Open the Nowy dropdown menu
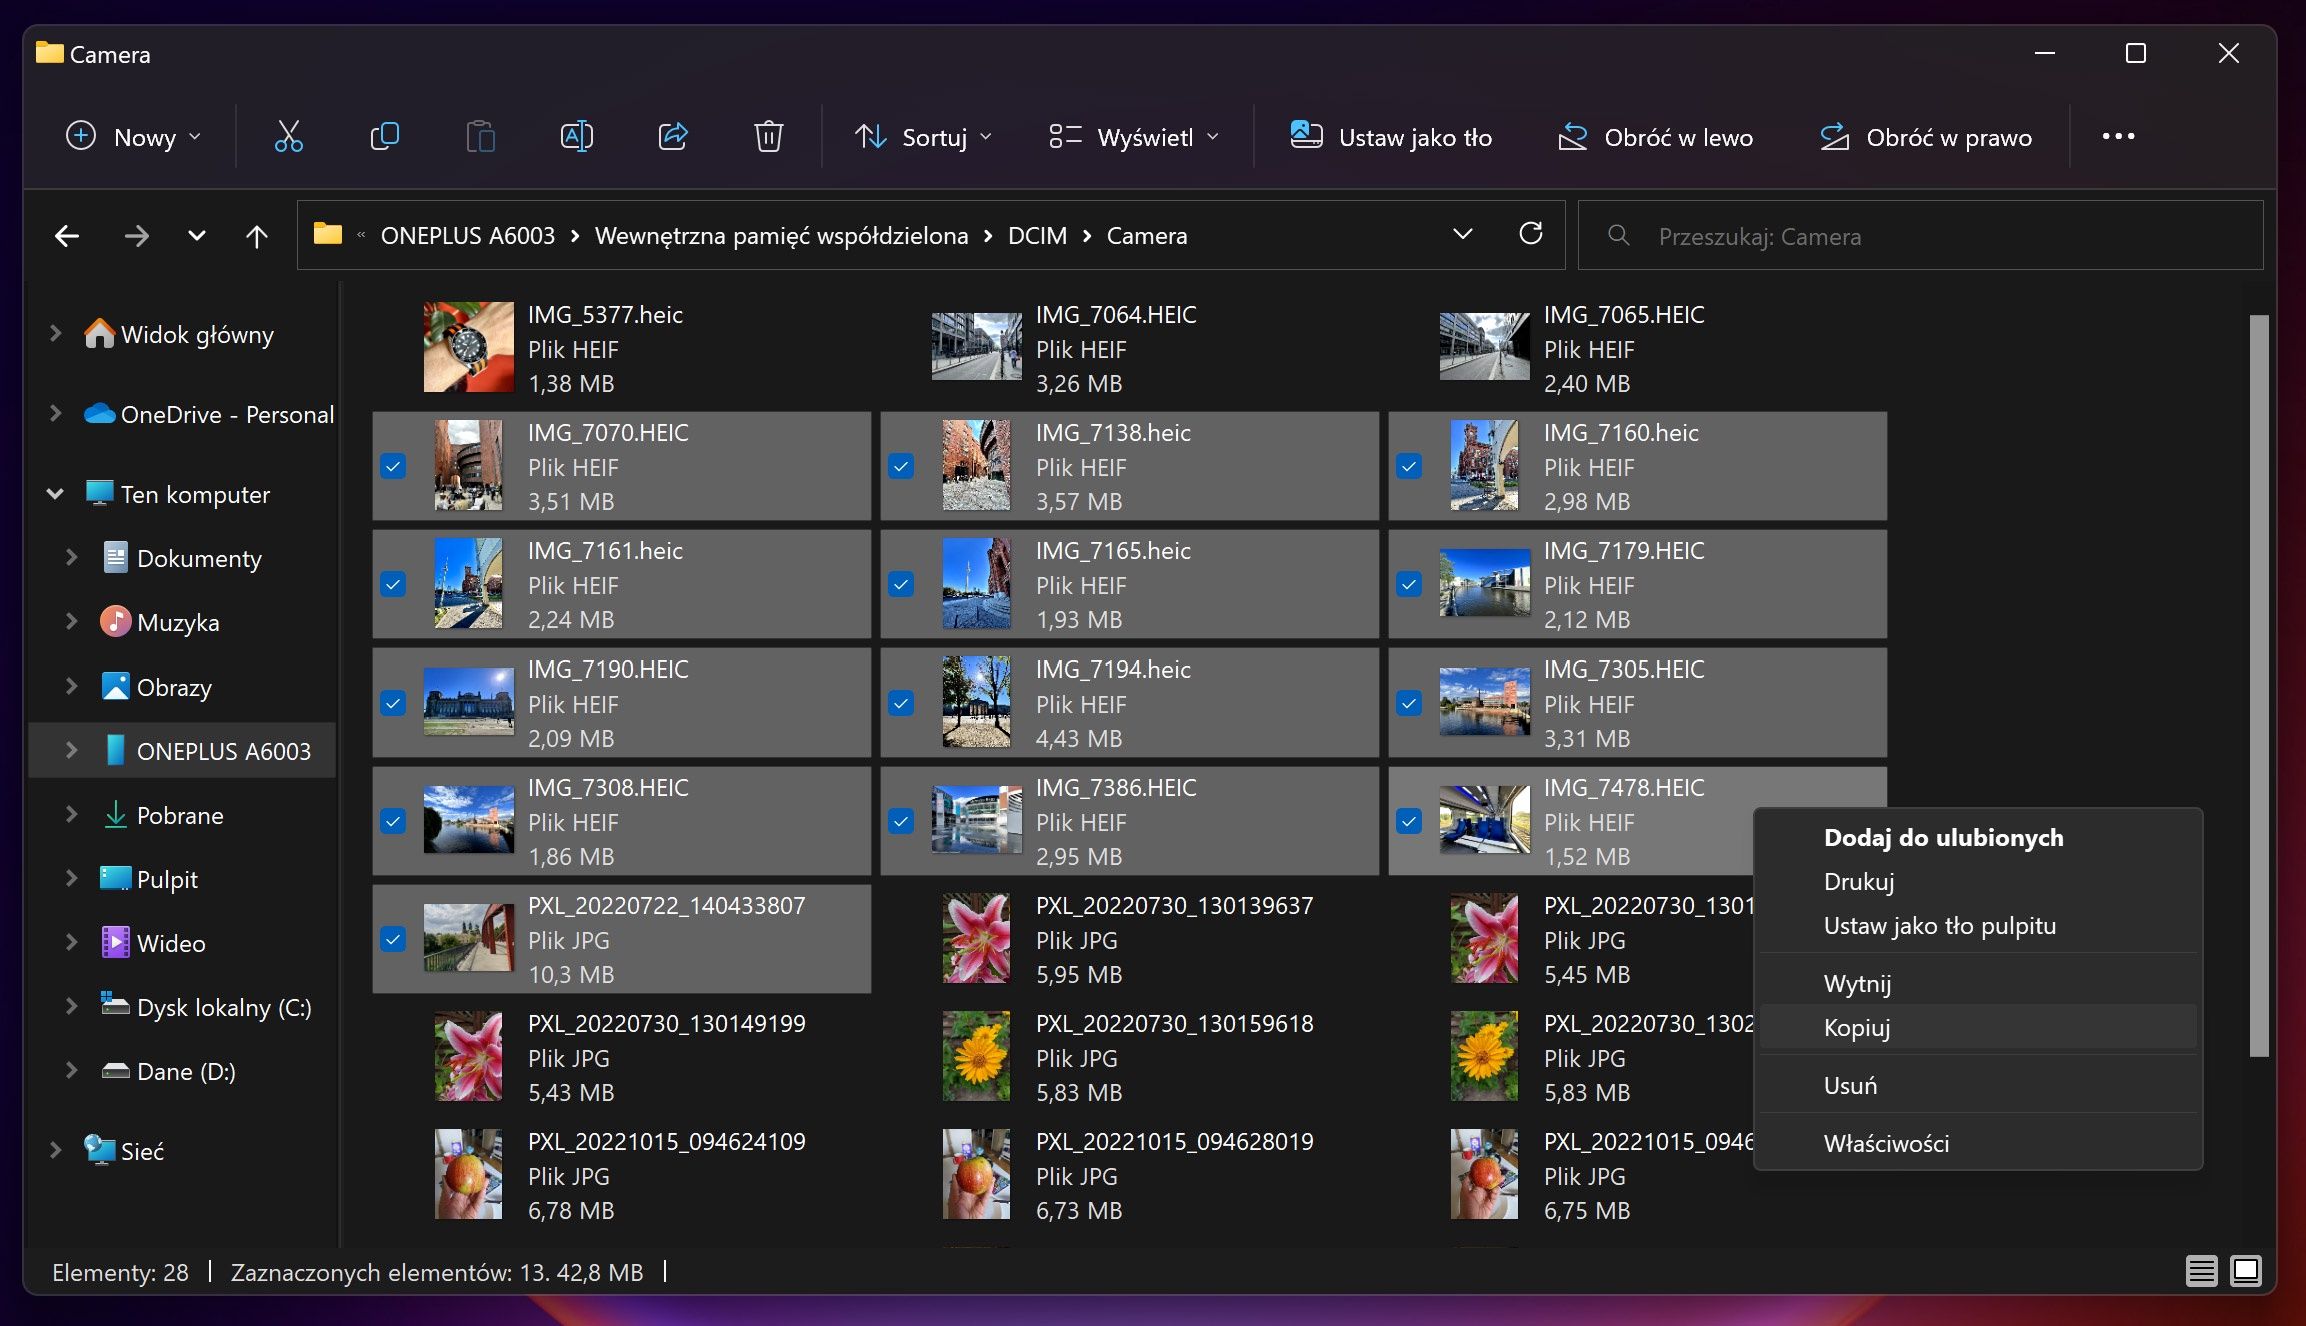 (134, 136)
